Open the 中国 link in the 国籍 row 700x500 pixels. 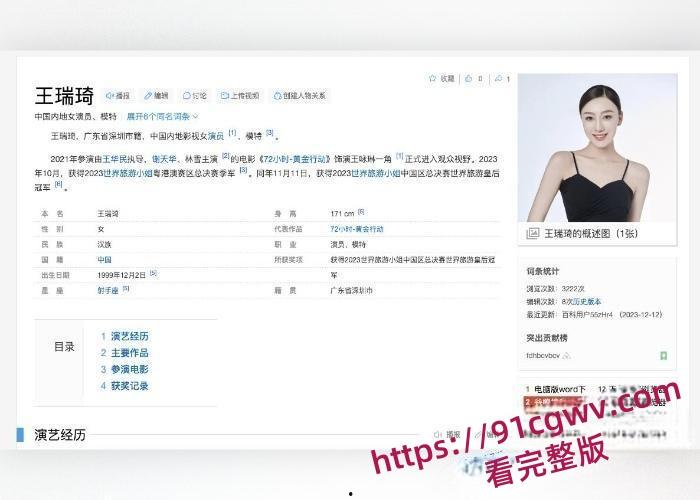pyautogui.click(x=104, y=260)
